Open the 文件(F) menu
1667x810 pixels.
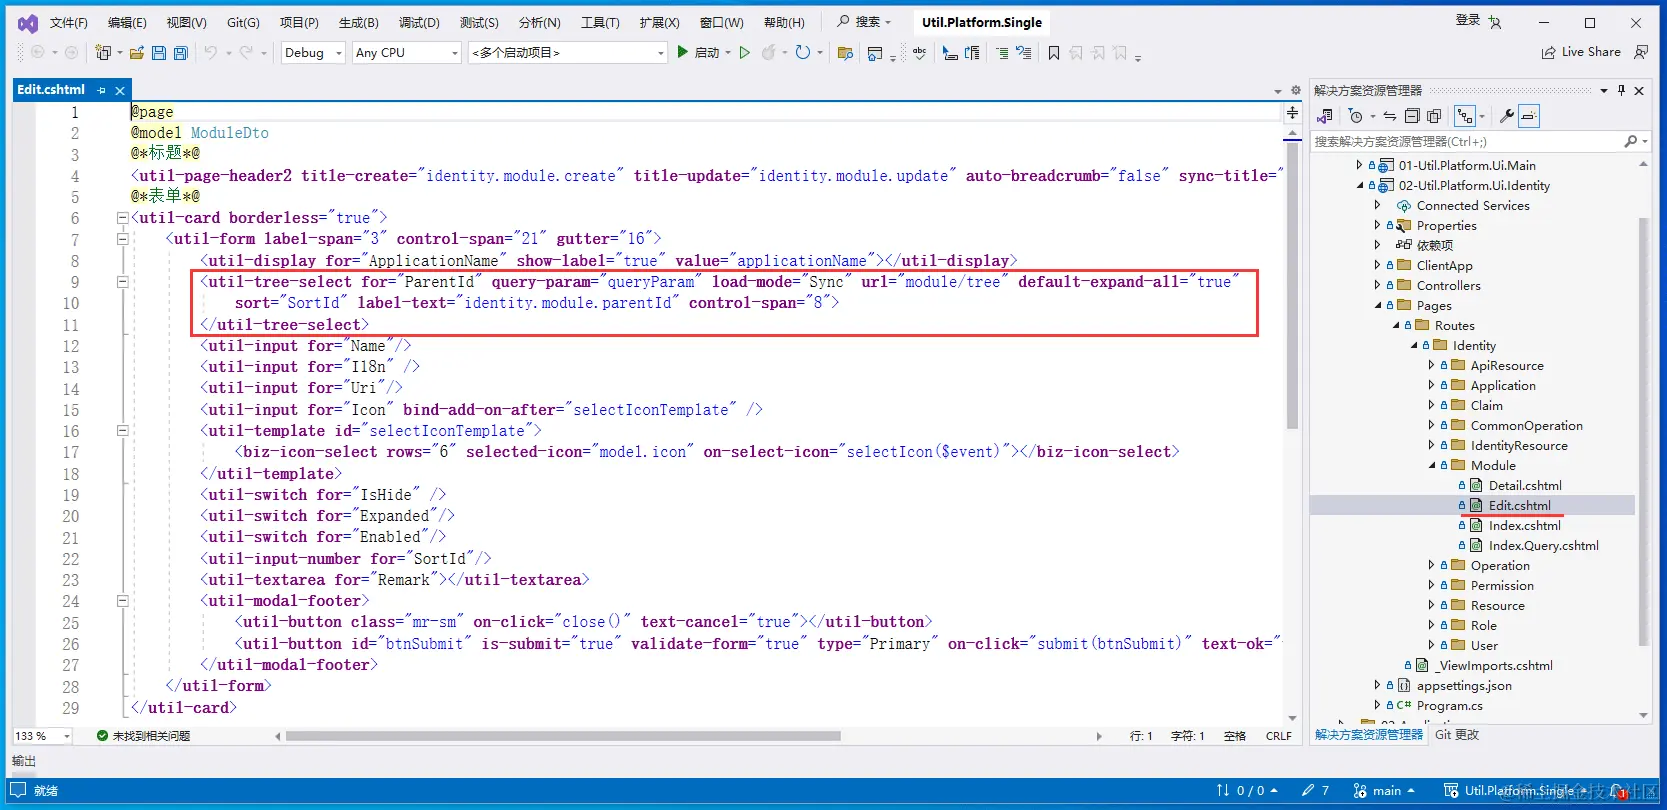69,22
